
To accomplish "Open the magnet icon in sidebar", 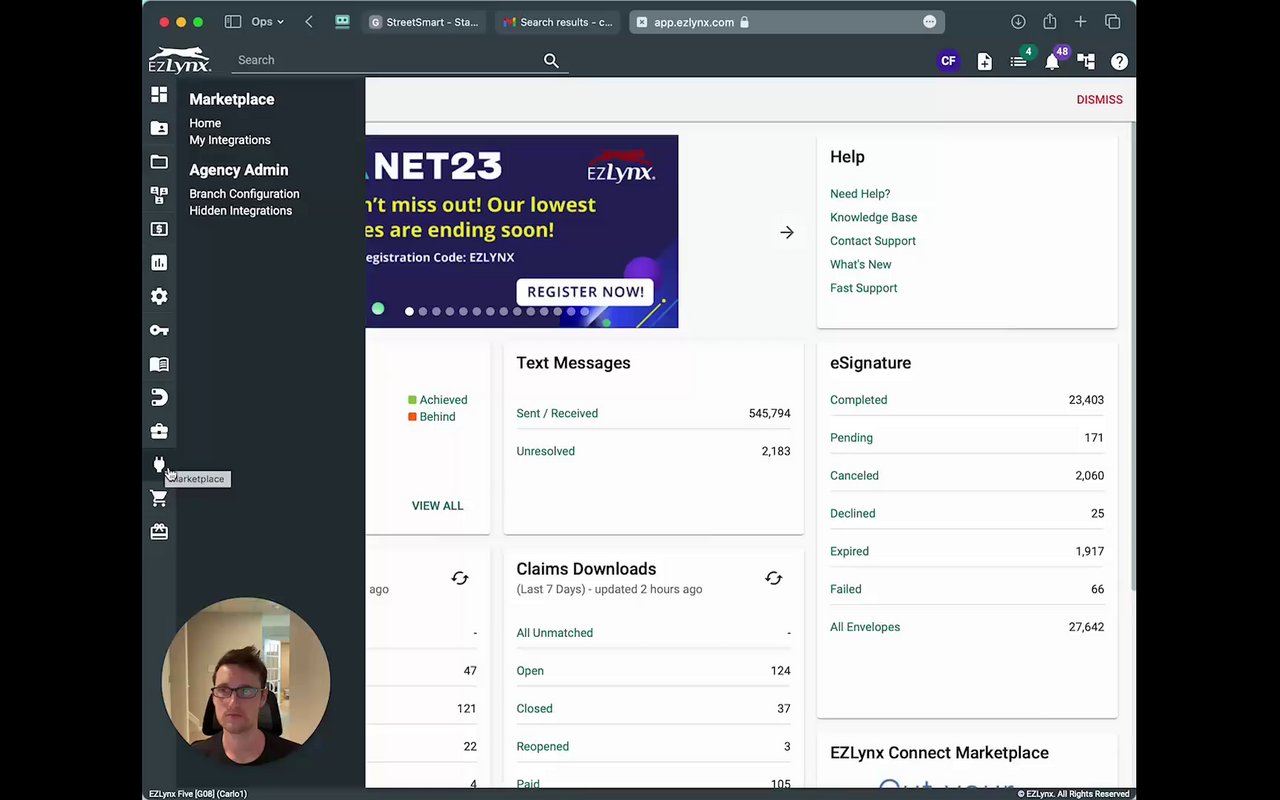I will pos(159,398).
